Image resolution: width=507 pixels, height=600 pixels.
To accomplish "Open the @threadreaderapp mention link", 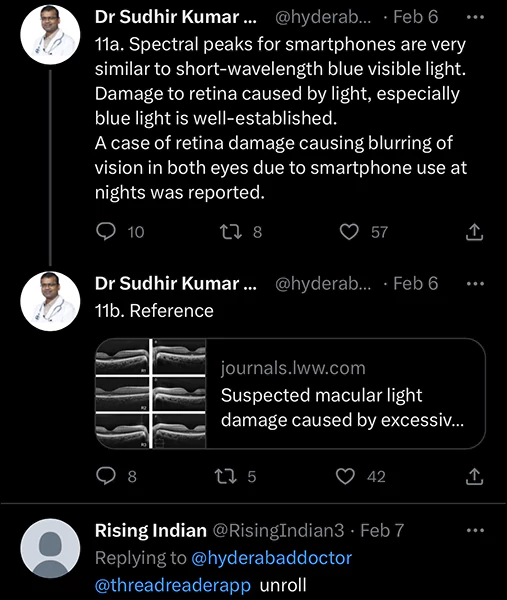I will (x=173, y=585).
